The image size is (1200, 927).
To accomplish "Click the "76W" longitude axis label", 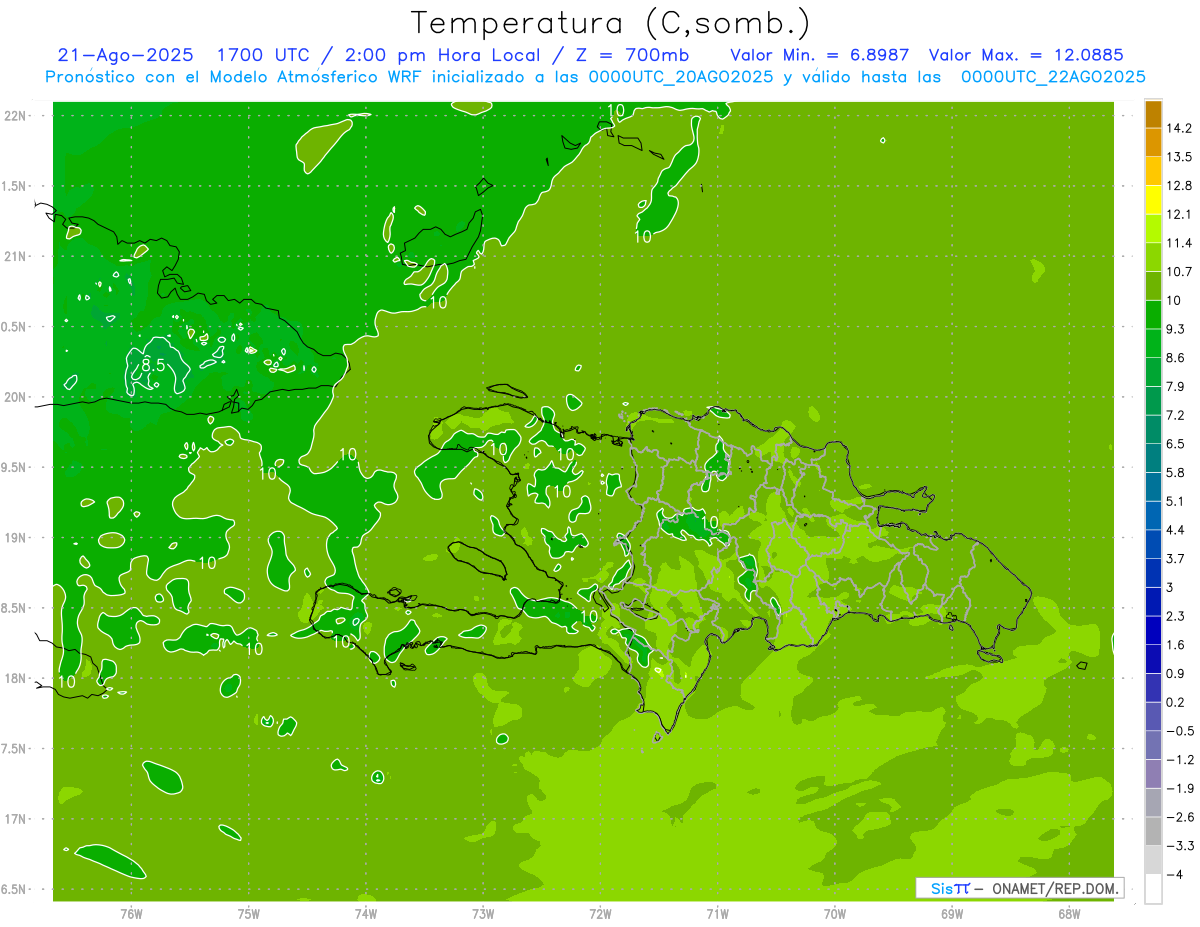I will click(x=131, y=914).
